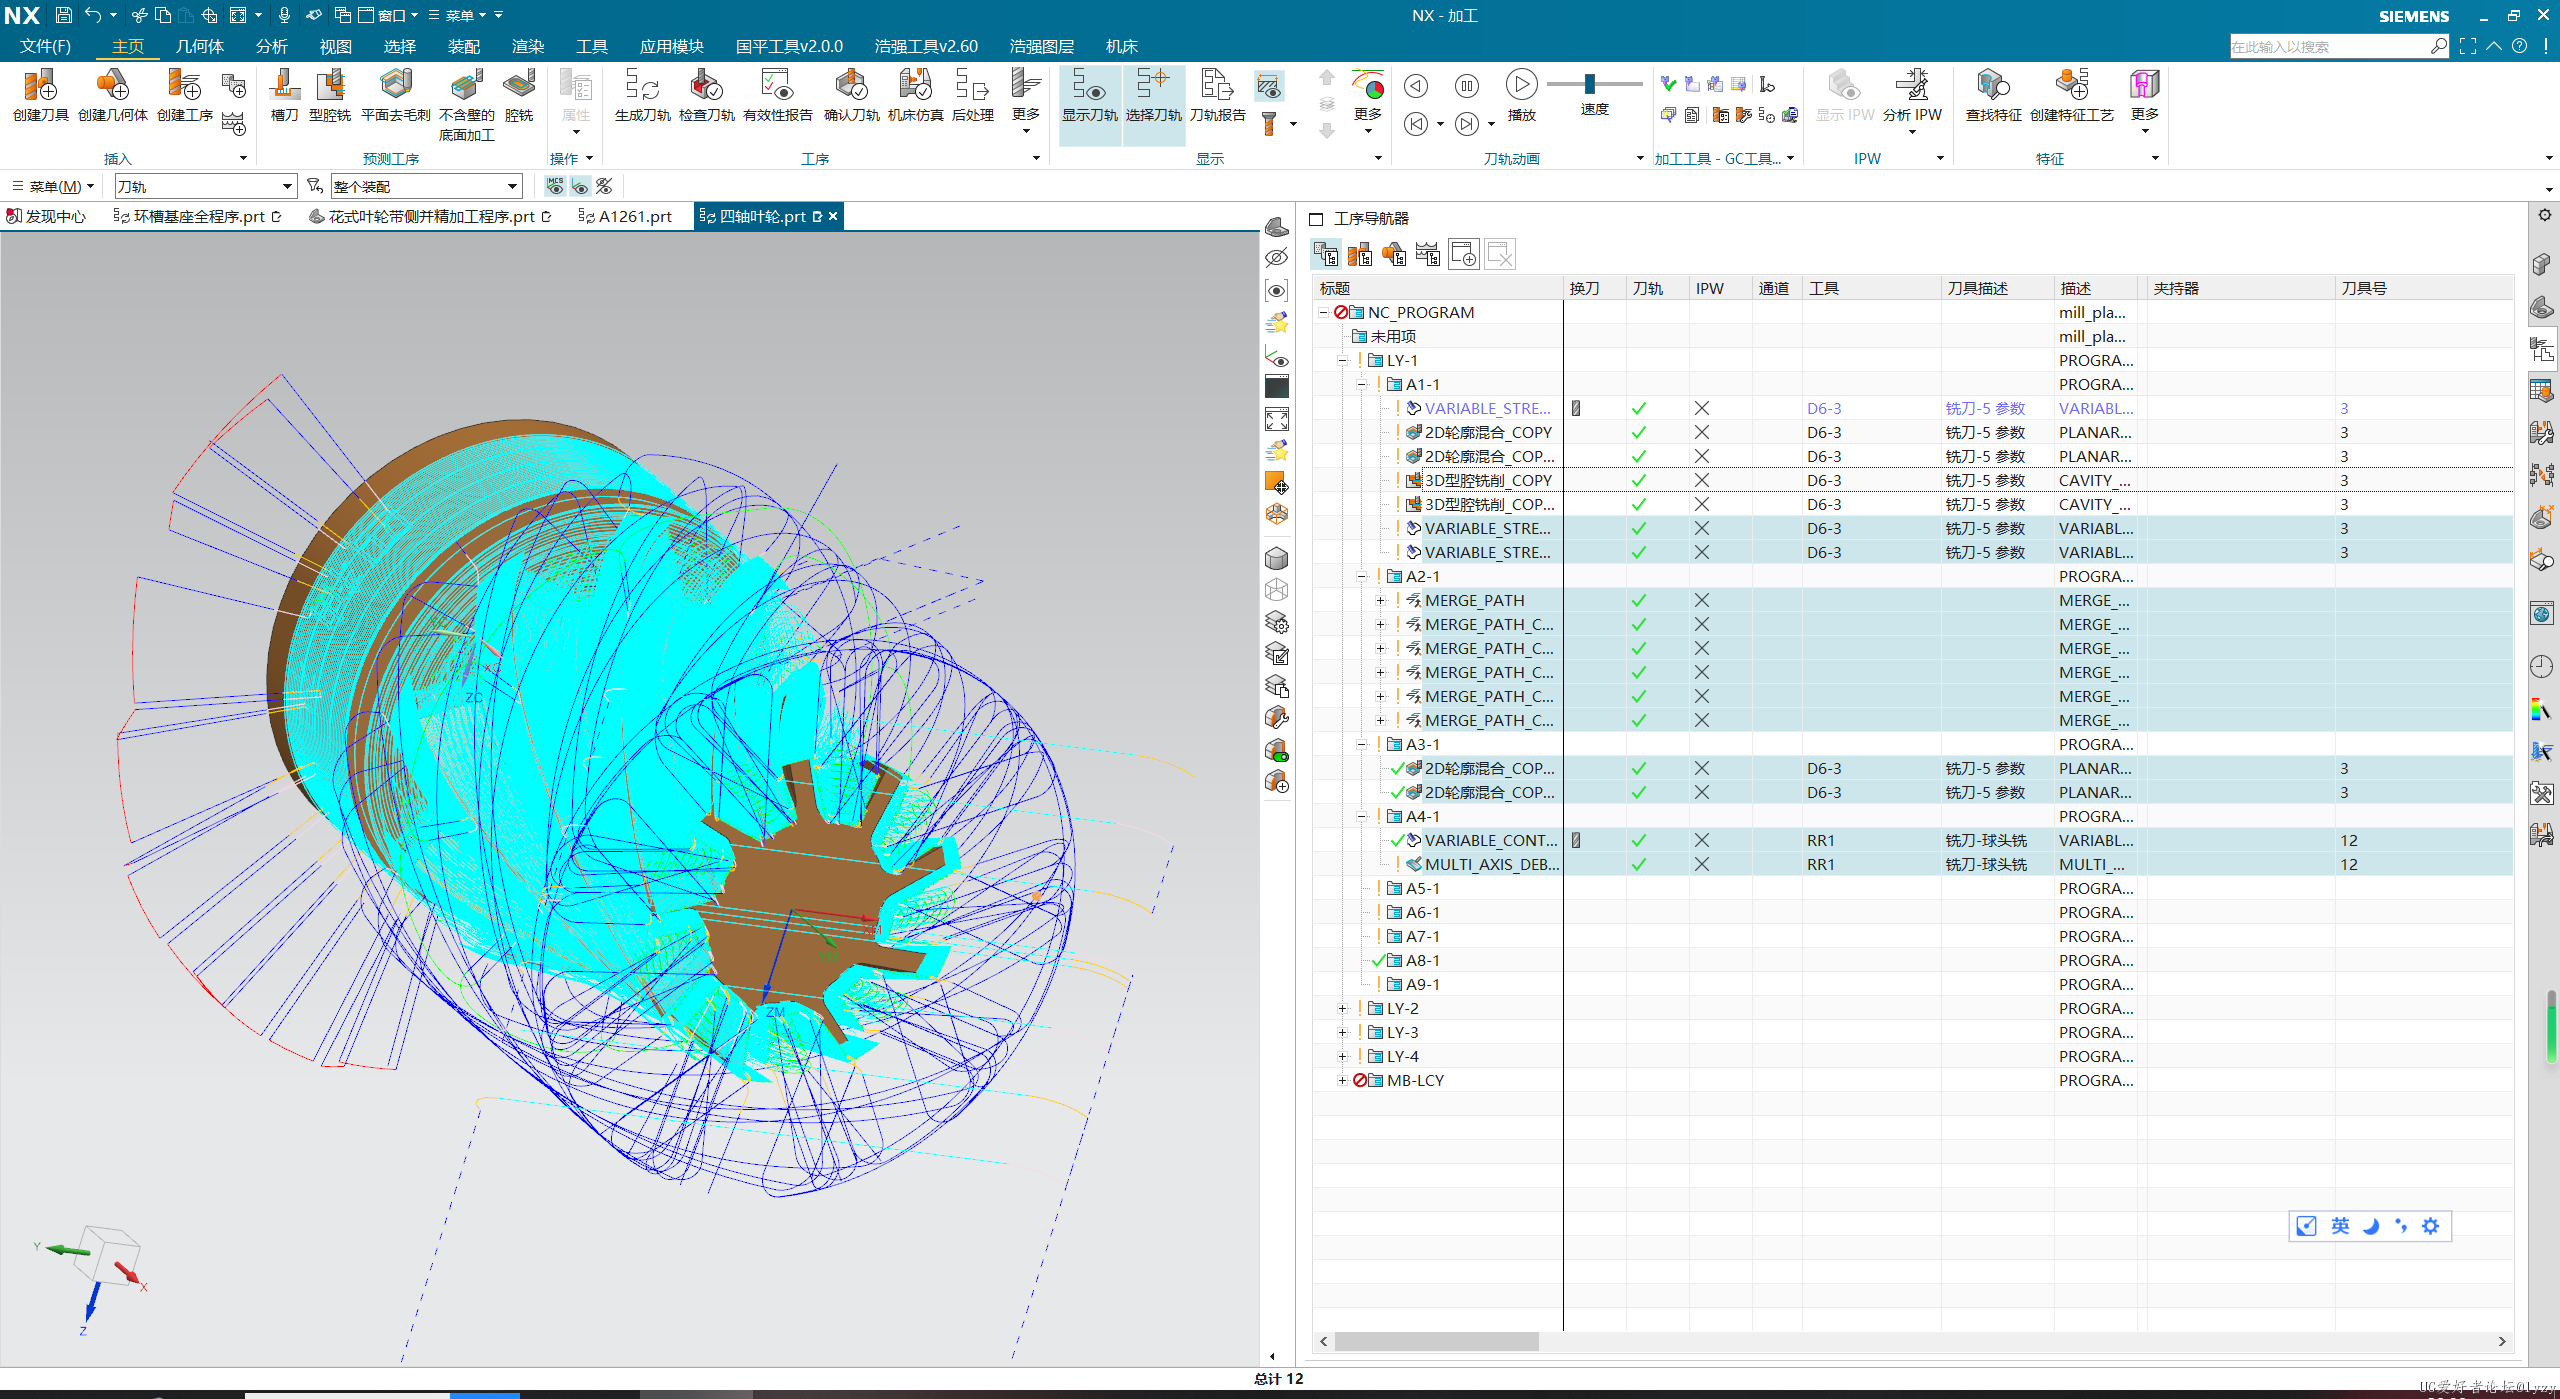Screen dimensions: 2560x1399
Task: Select the MULTI_AXIS_DEB... operation row
Action: tap(1912, 864)
